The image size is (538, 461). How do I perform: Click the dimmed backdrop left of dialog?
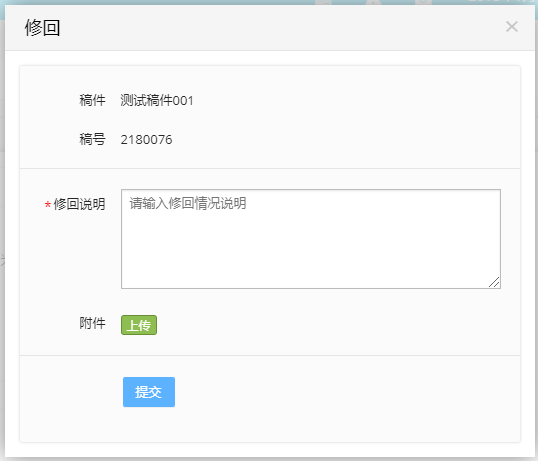point(2,240)
